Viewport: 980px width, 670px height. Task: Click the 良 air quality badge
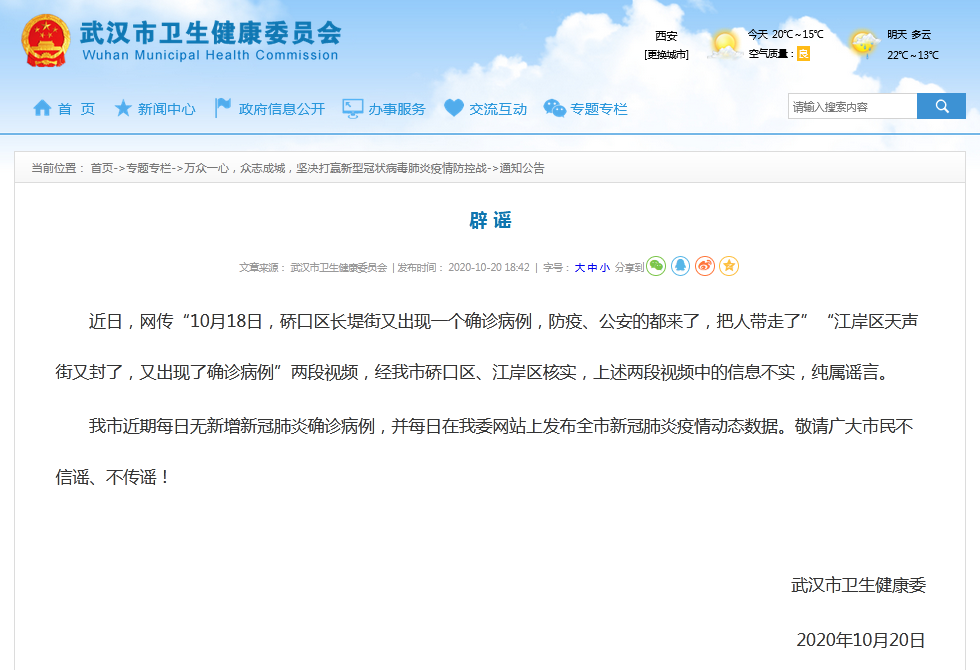tap(802, 53)
